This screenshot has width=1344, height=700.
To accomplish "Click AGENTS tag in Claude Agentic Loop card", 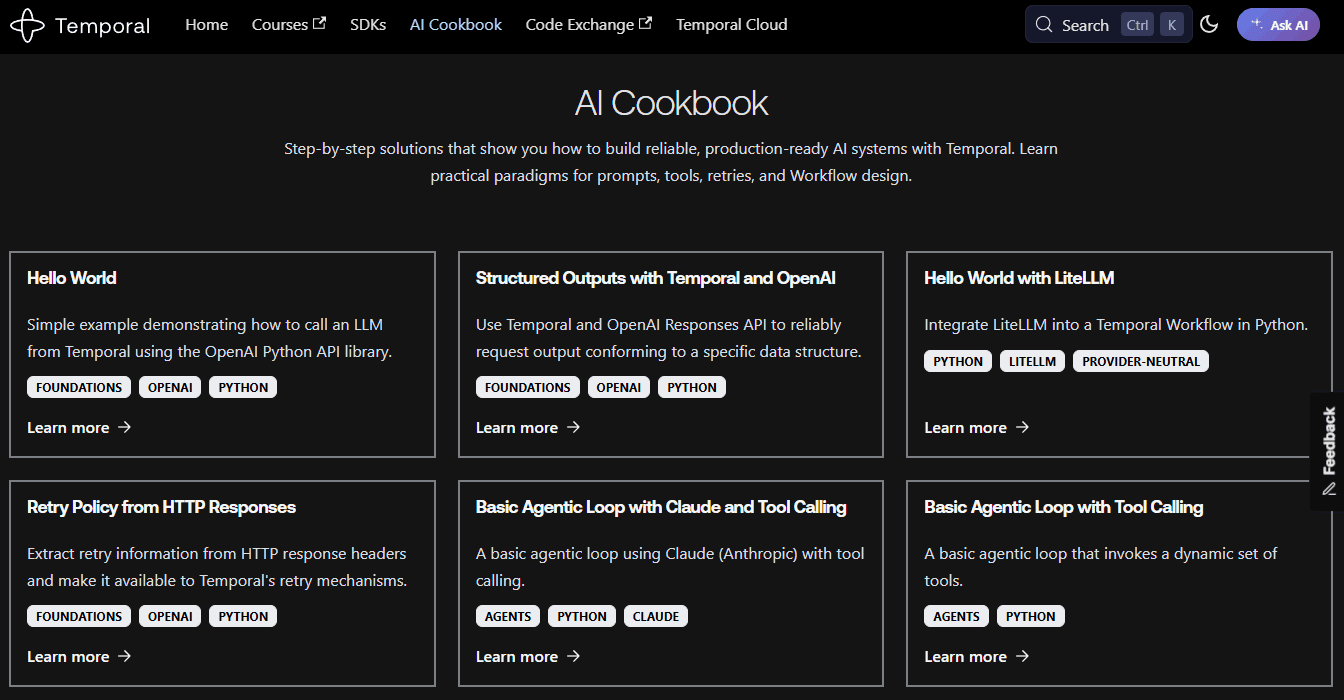I will pos(508,616).
